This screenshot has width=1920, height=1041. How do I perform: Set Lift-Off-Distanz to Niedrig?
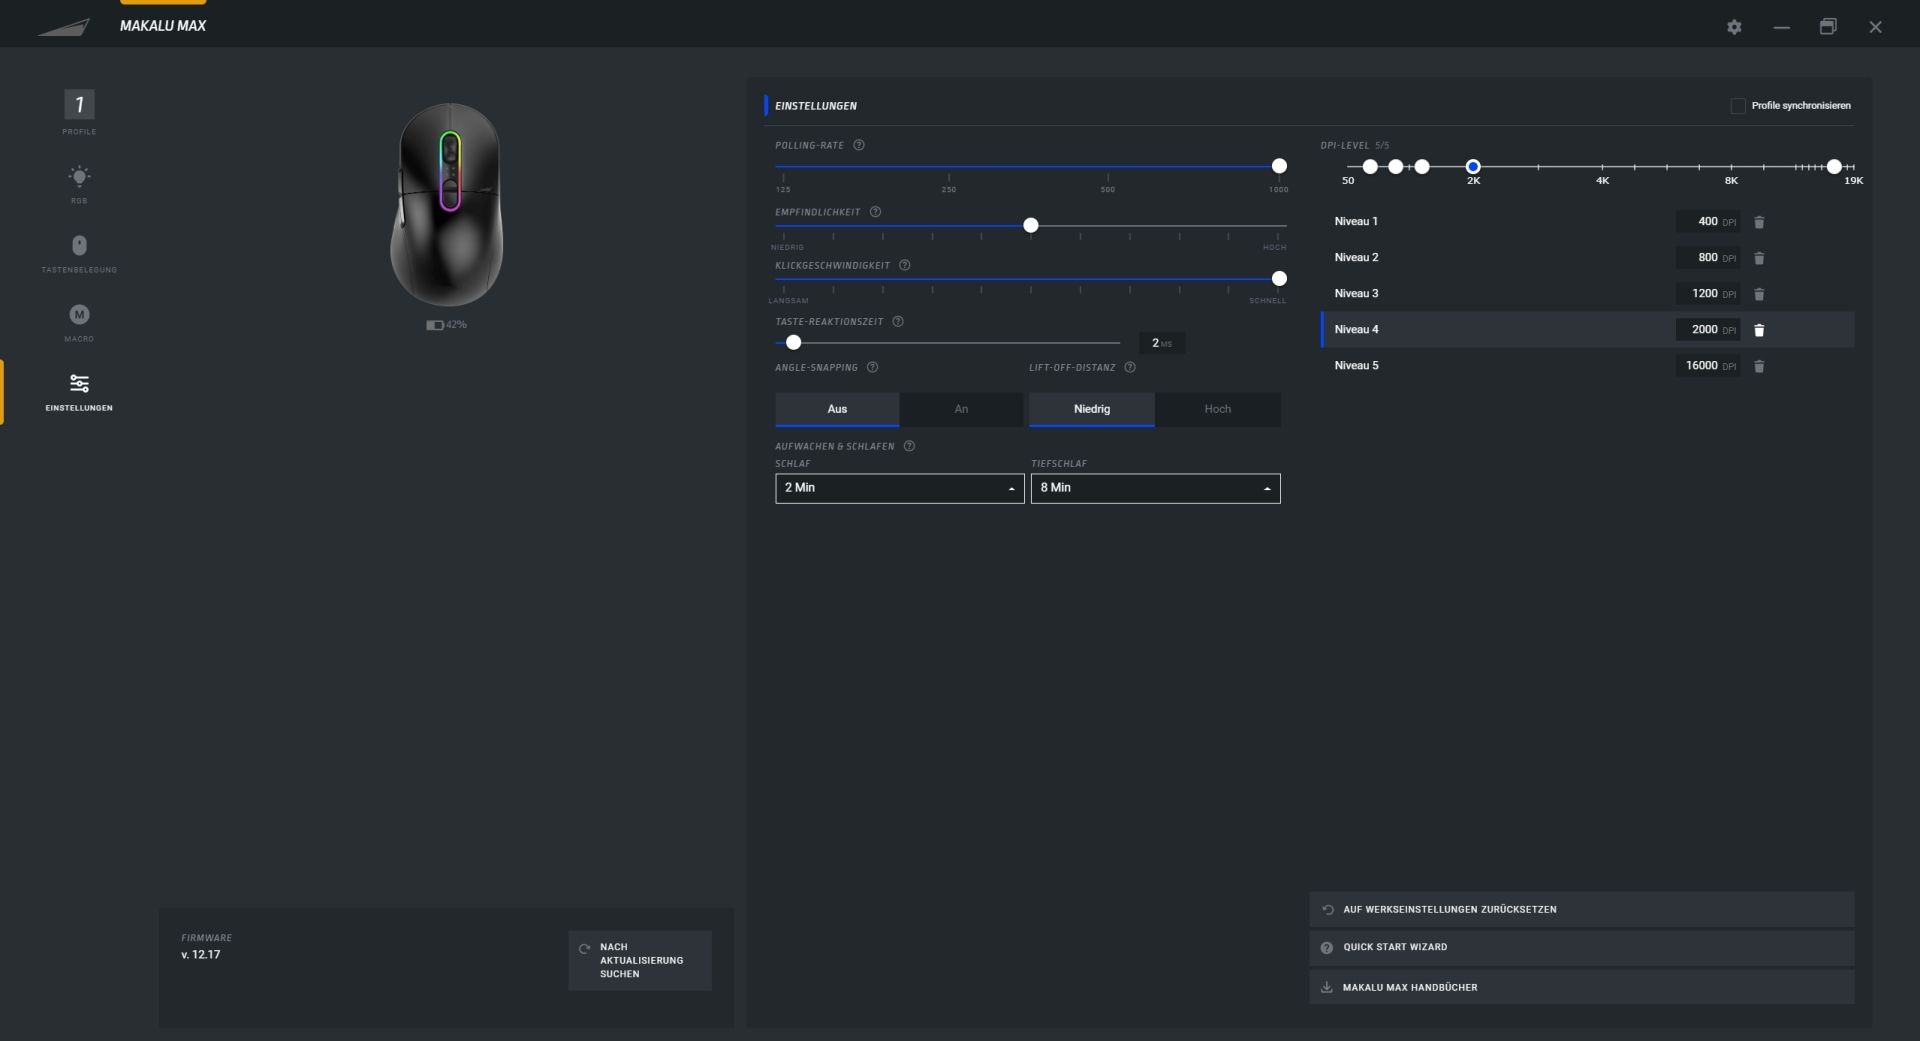coord(1092,409)
